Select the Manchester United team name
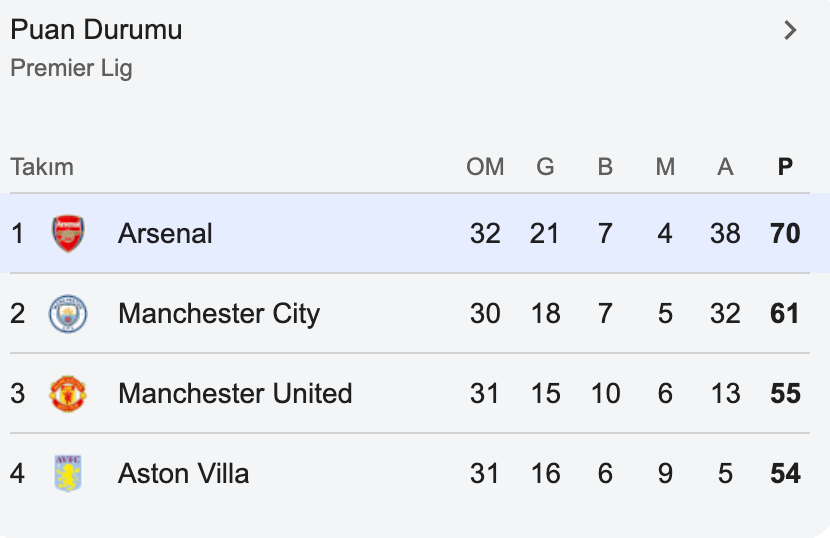 [235, 394]
